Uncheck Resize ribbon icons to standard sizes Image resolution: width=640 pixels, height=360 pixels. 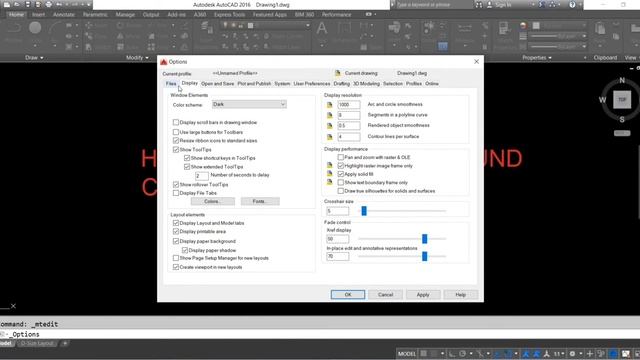click(176, 140)
